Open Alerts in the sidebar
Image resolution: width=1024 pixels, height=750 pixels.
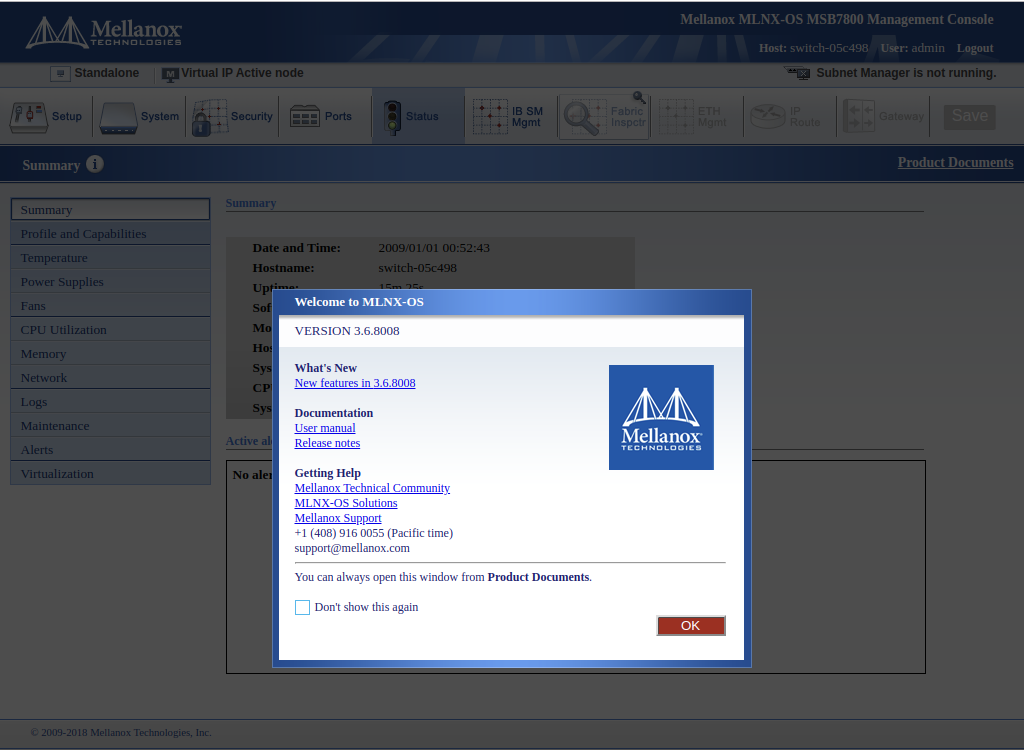(x=110, y=450)
